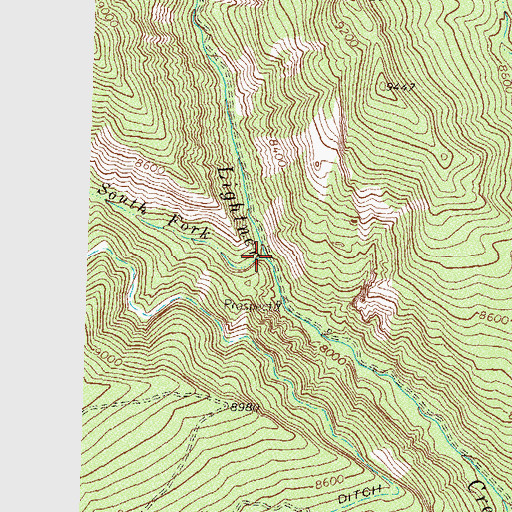Select the 8600 contour label next to DITCH

[330, 482]
